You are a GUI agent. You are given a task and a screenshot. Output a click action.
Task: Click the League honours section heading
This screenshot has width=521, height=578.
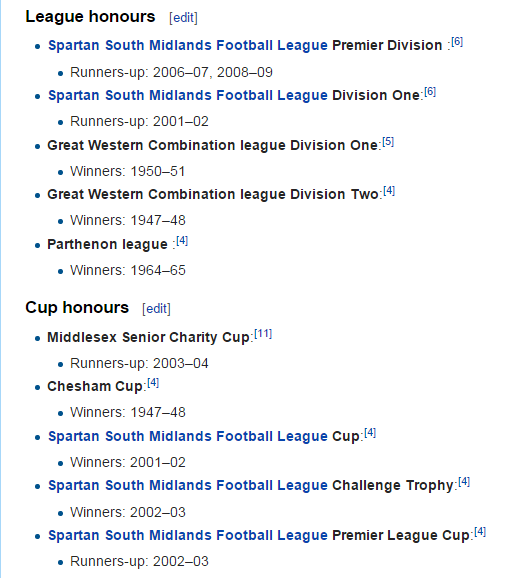click(x=90, y=17)
